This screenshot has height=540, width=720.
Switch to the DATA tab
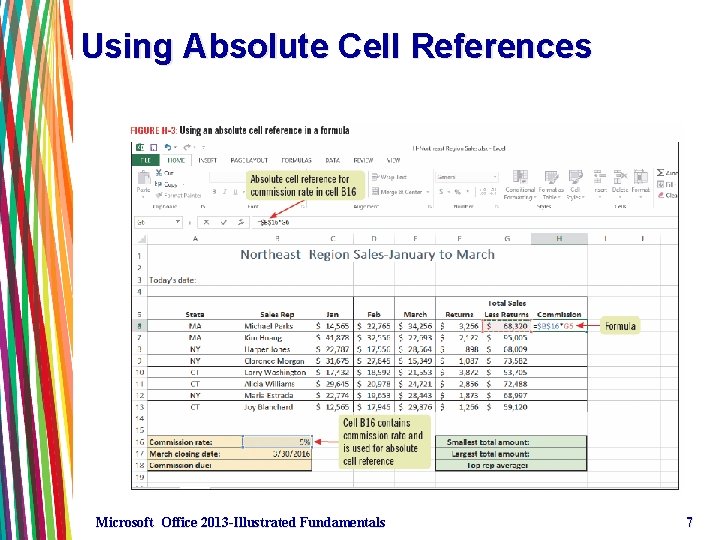[332, 160]
